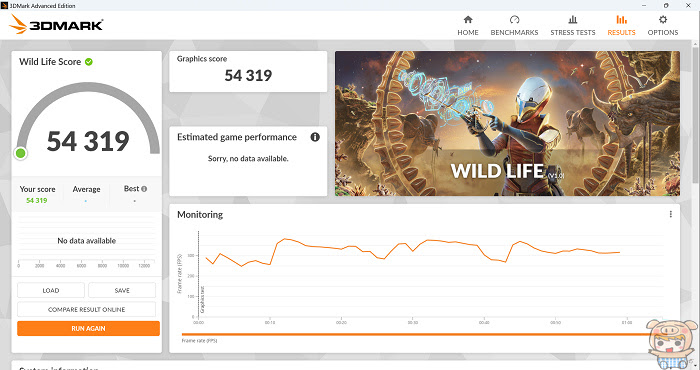
Task: Open Options gear icon
Action: click(662, 20)
